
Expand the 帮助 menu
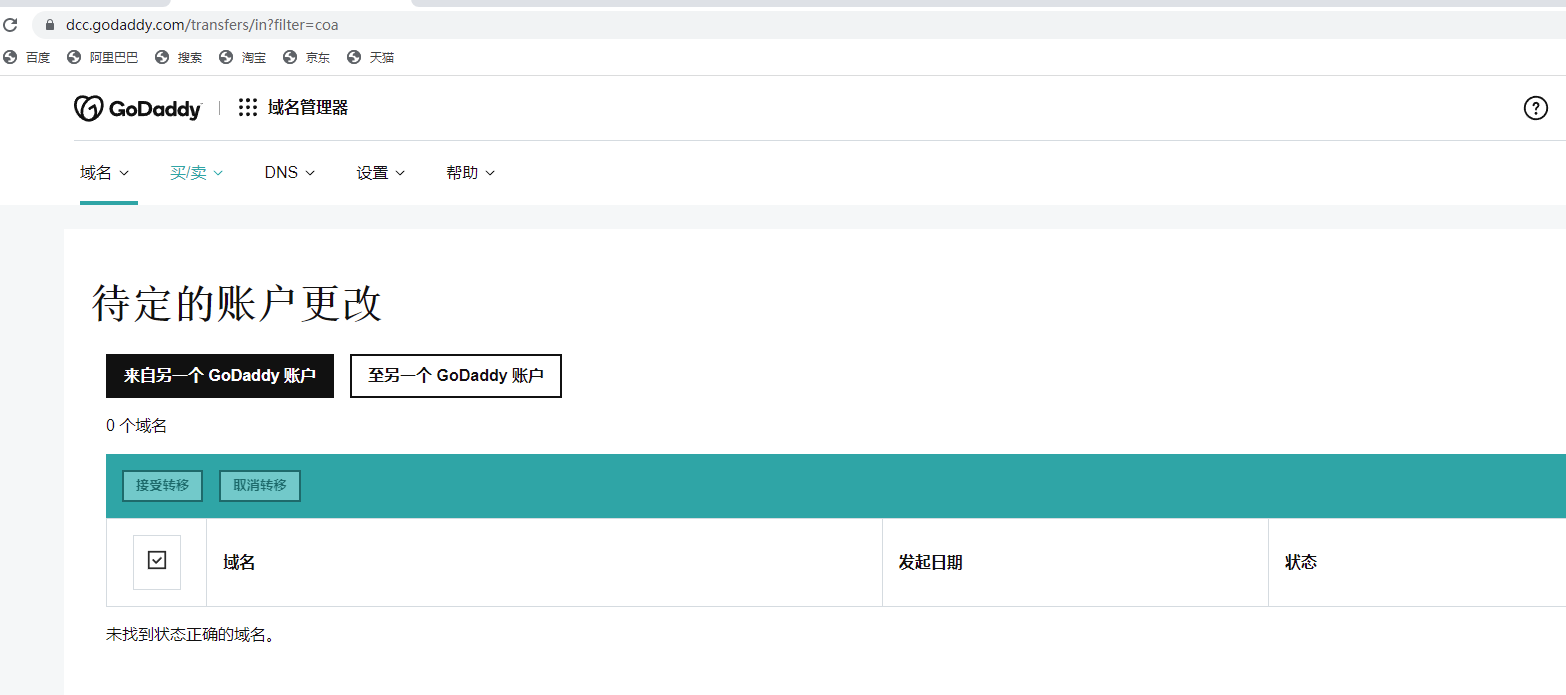coord(471,173)
